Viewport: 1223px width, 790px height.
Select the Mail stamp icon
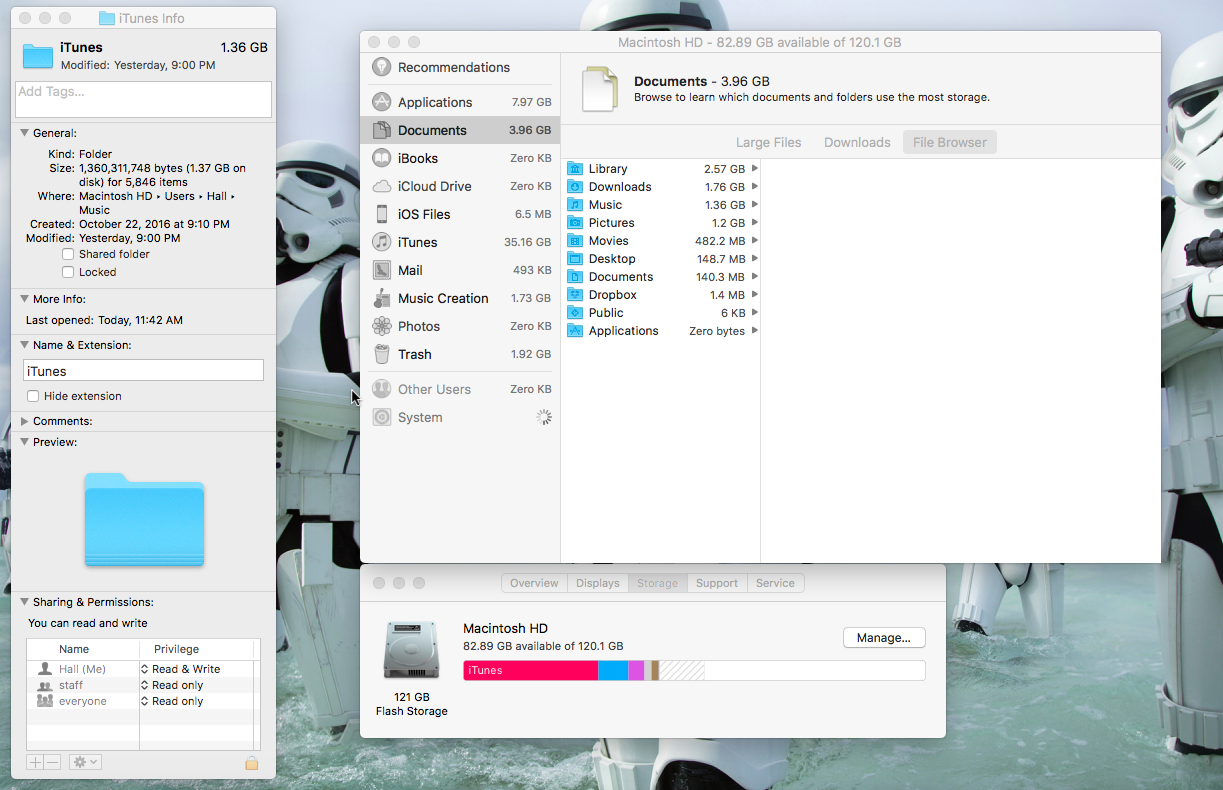[x=381, y=270]
